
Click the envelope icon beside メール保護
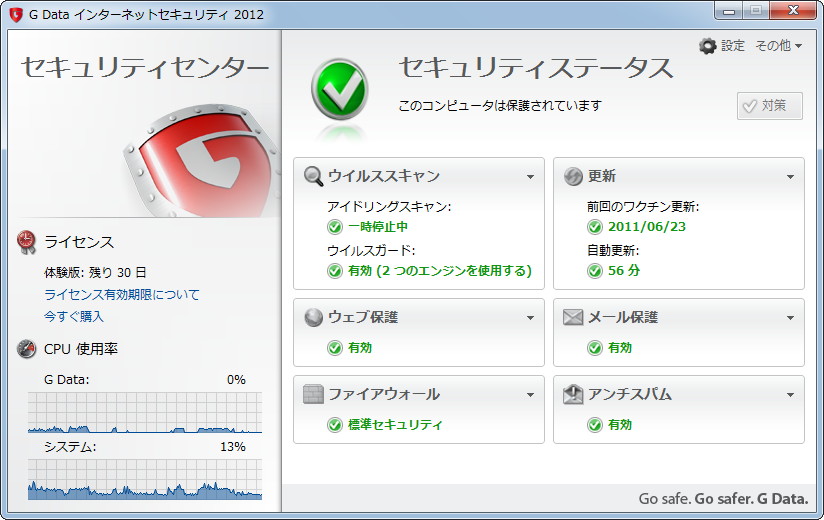[573, 317]
